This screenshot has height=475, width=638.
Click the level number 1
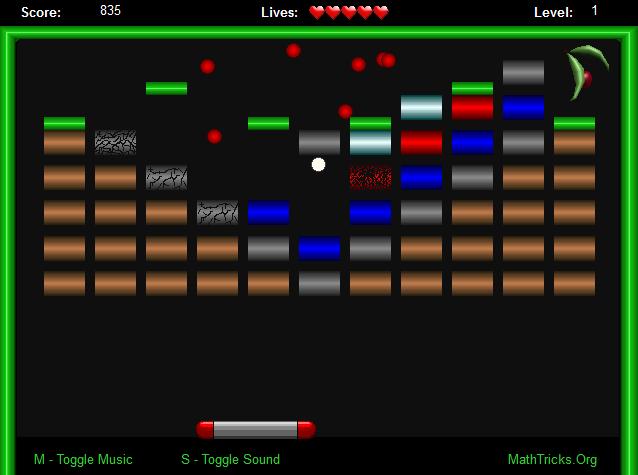tap(594, 11)
